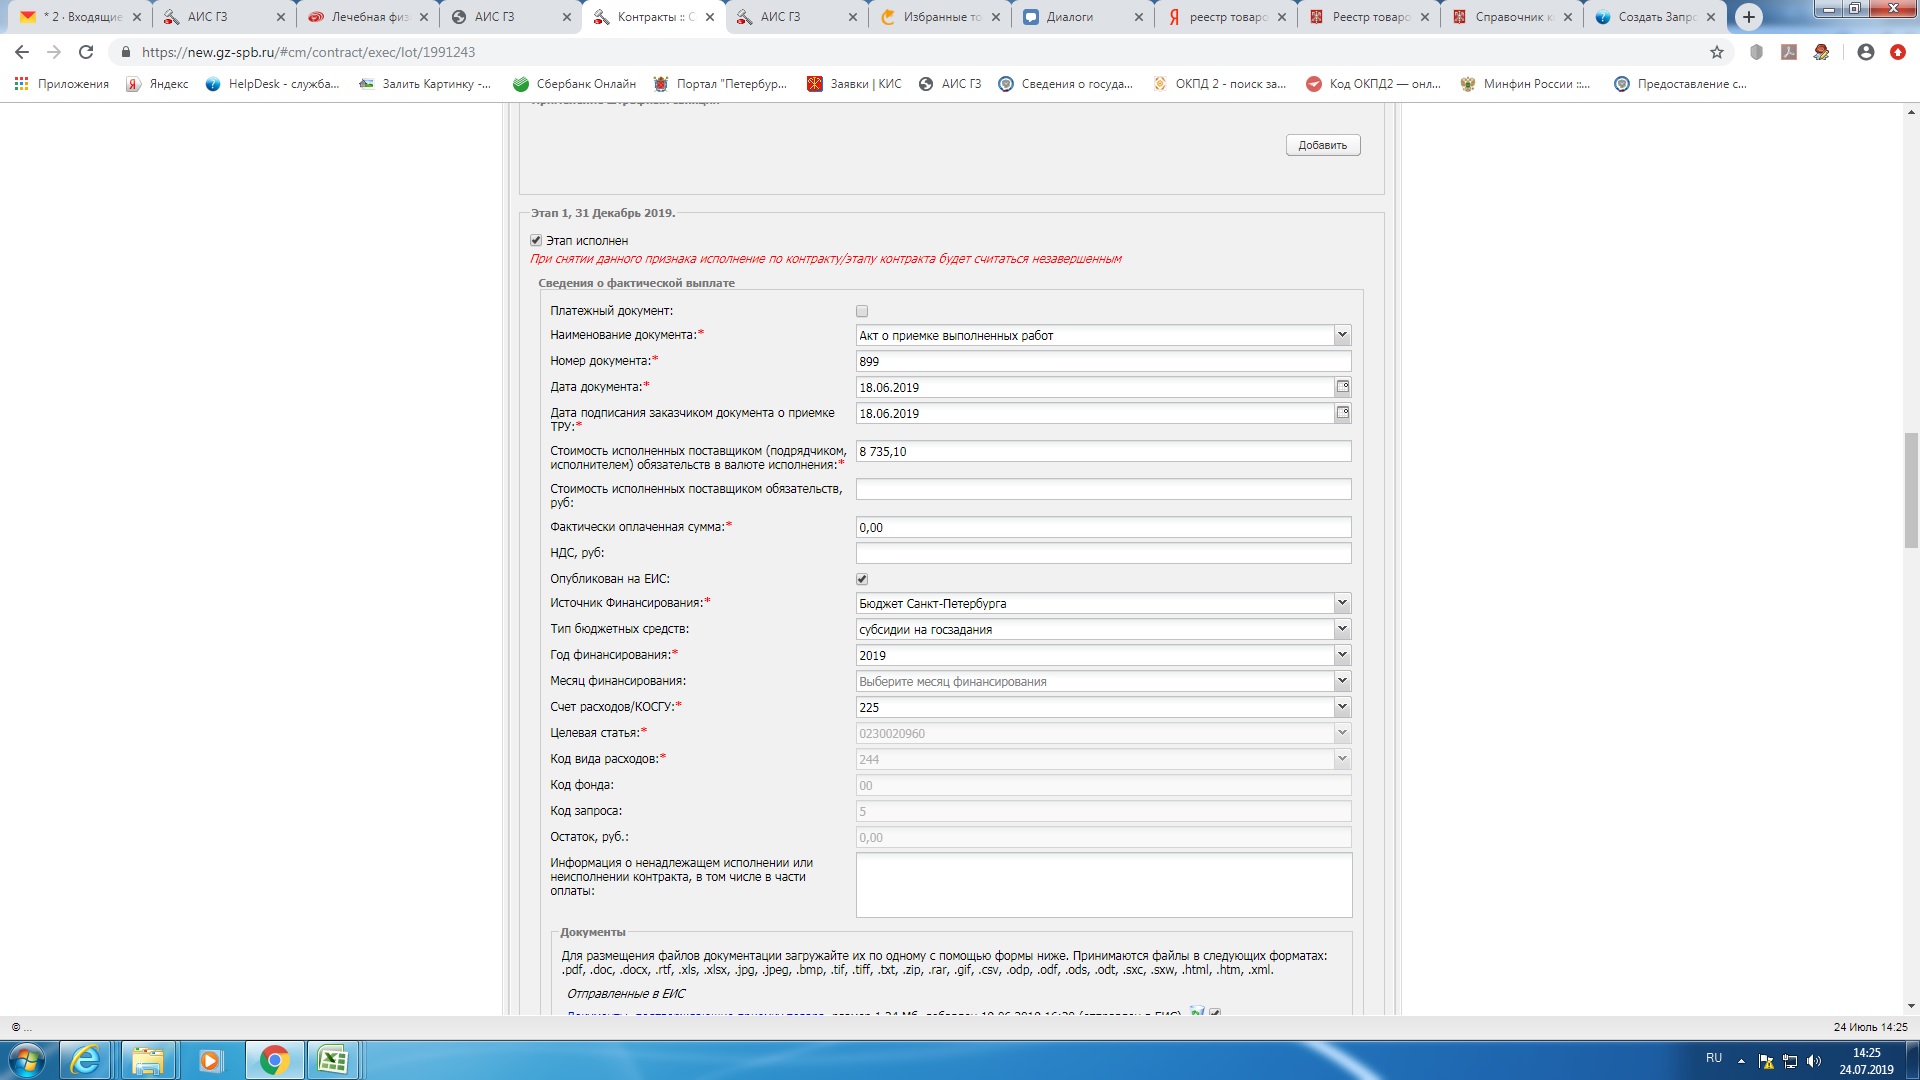The width and height of the screenshot is (1920, 1080).
Task: Click the Приложения apps grid icon
Action: (21, 84)
